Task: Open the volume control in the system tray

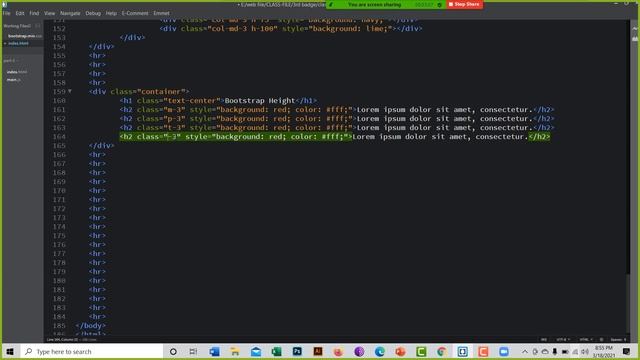Action: pyautogui.click(x=585, y=351)
